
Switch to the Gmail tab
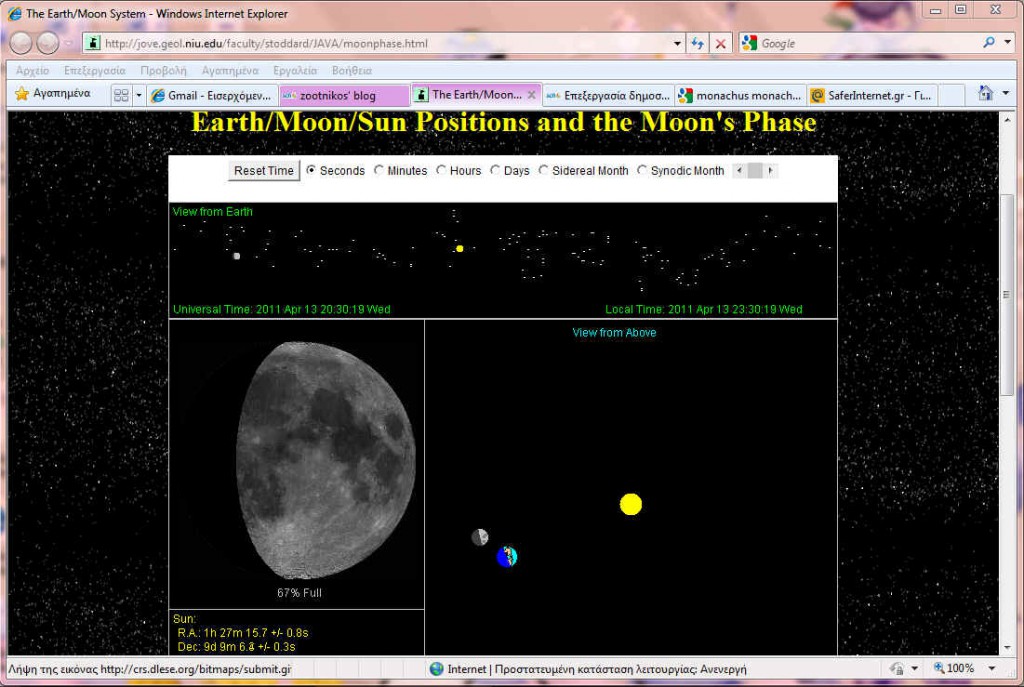[210, 95]
